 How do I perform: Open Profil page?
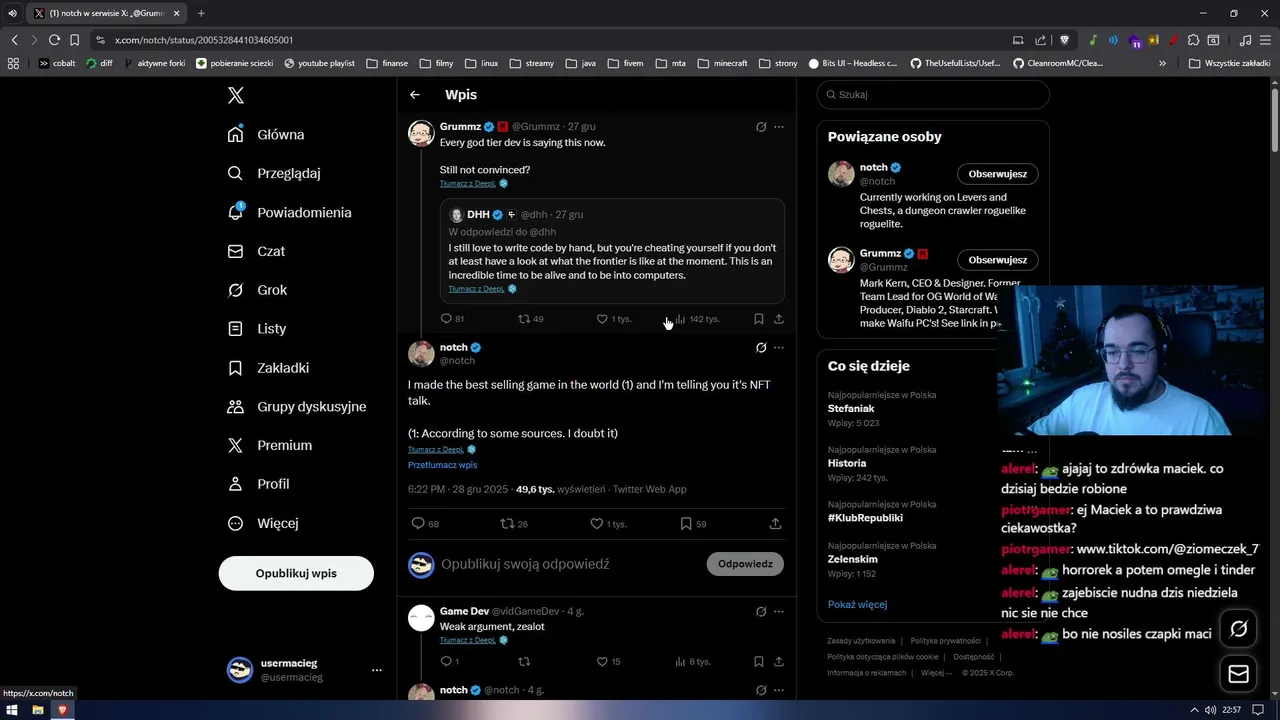pyautogui.click(x=259, y=484)
